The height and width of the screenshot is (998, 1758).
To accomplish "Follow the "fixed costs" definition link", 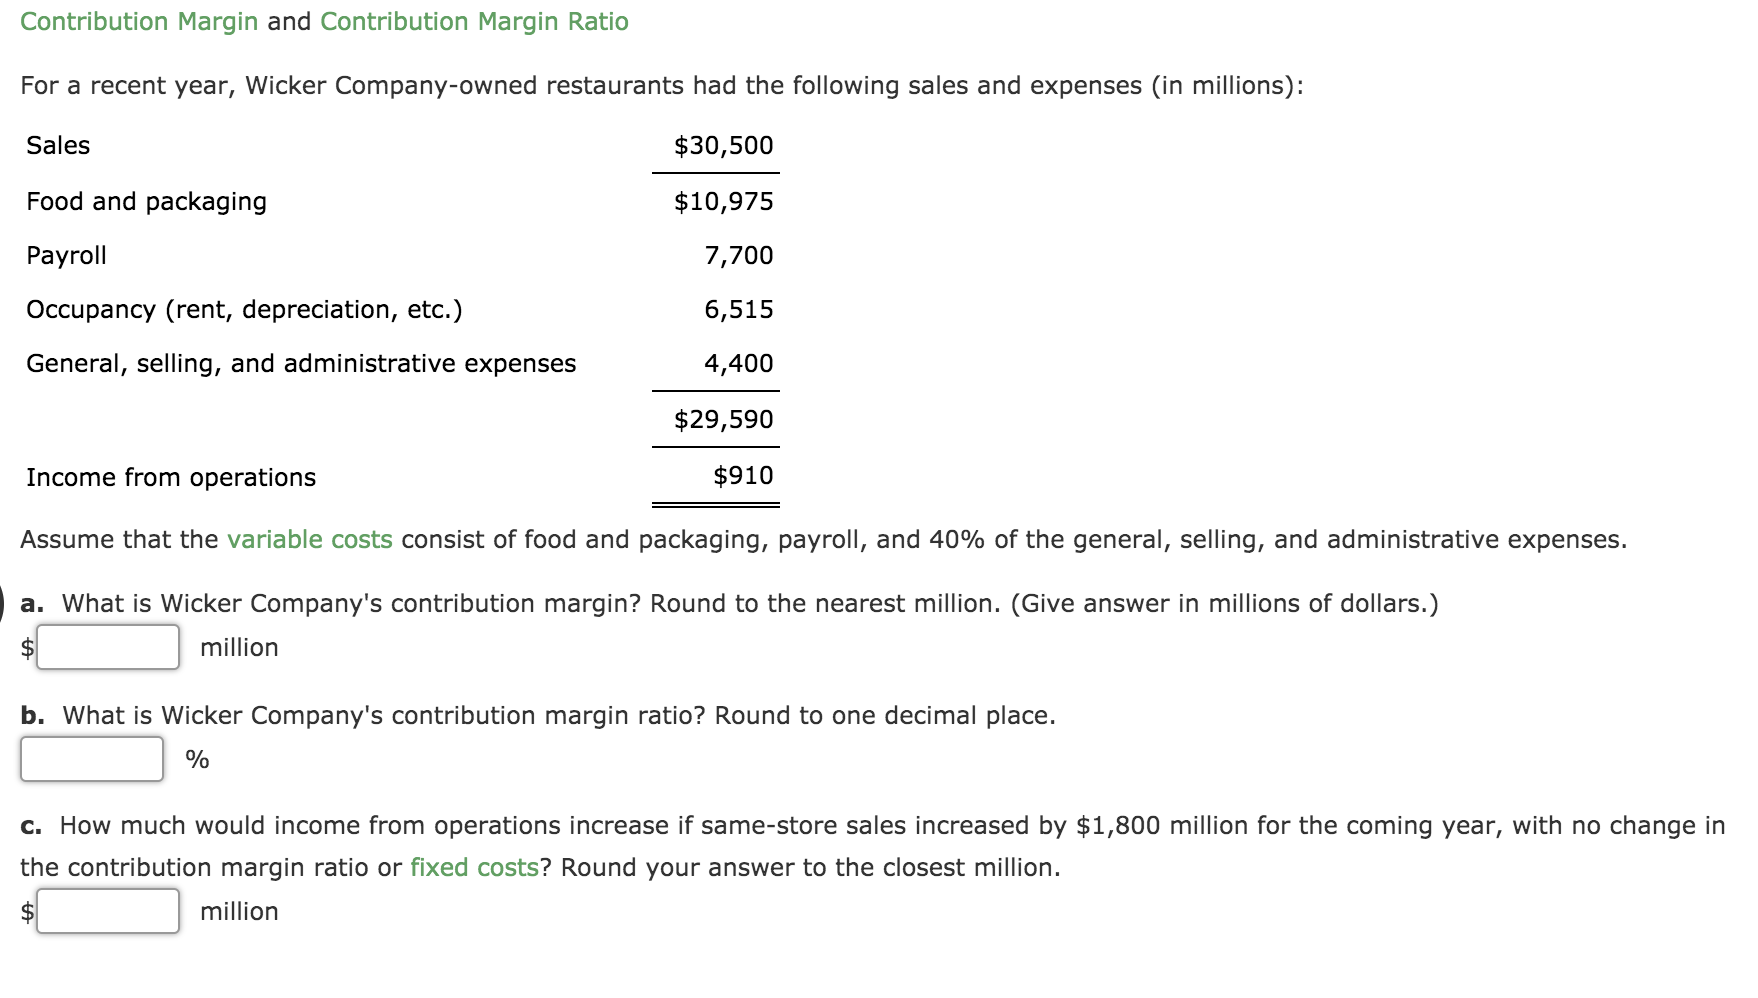I will pos(473,867).
